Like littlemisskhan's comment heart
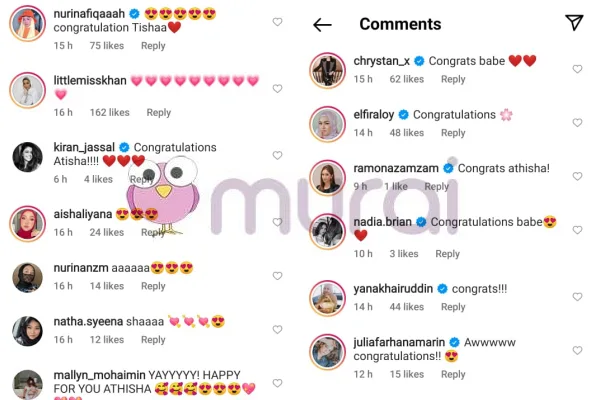Image resolution: width=600 pixels, height=400 pixels. 277,88
